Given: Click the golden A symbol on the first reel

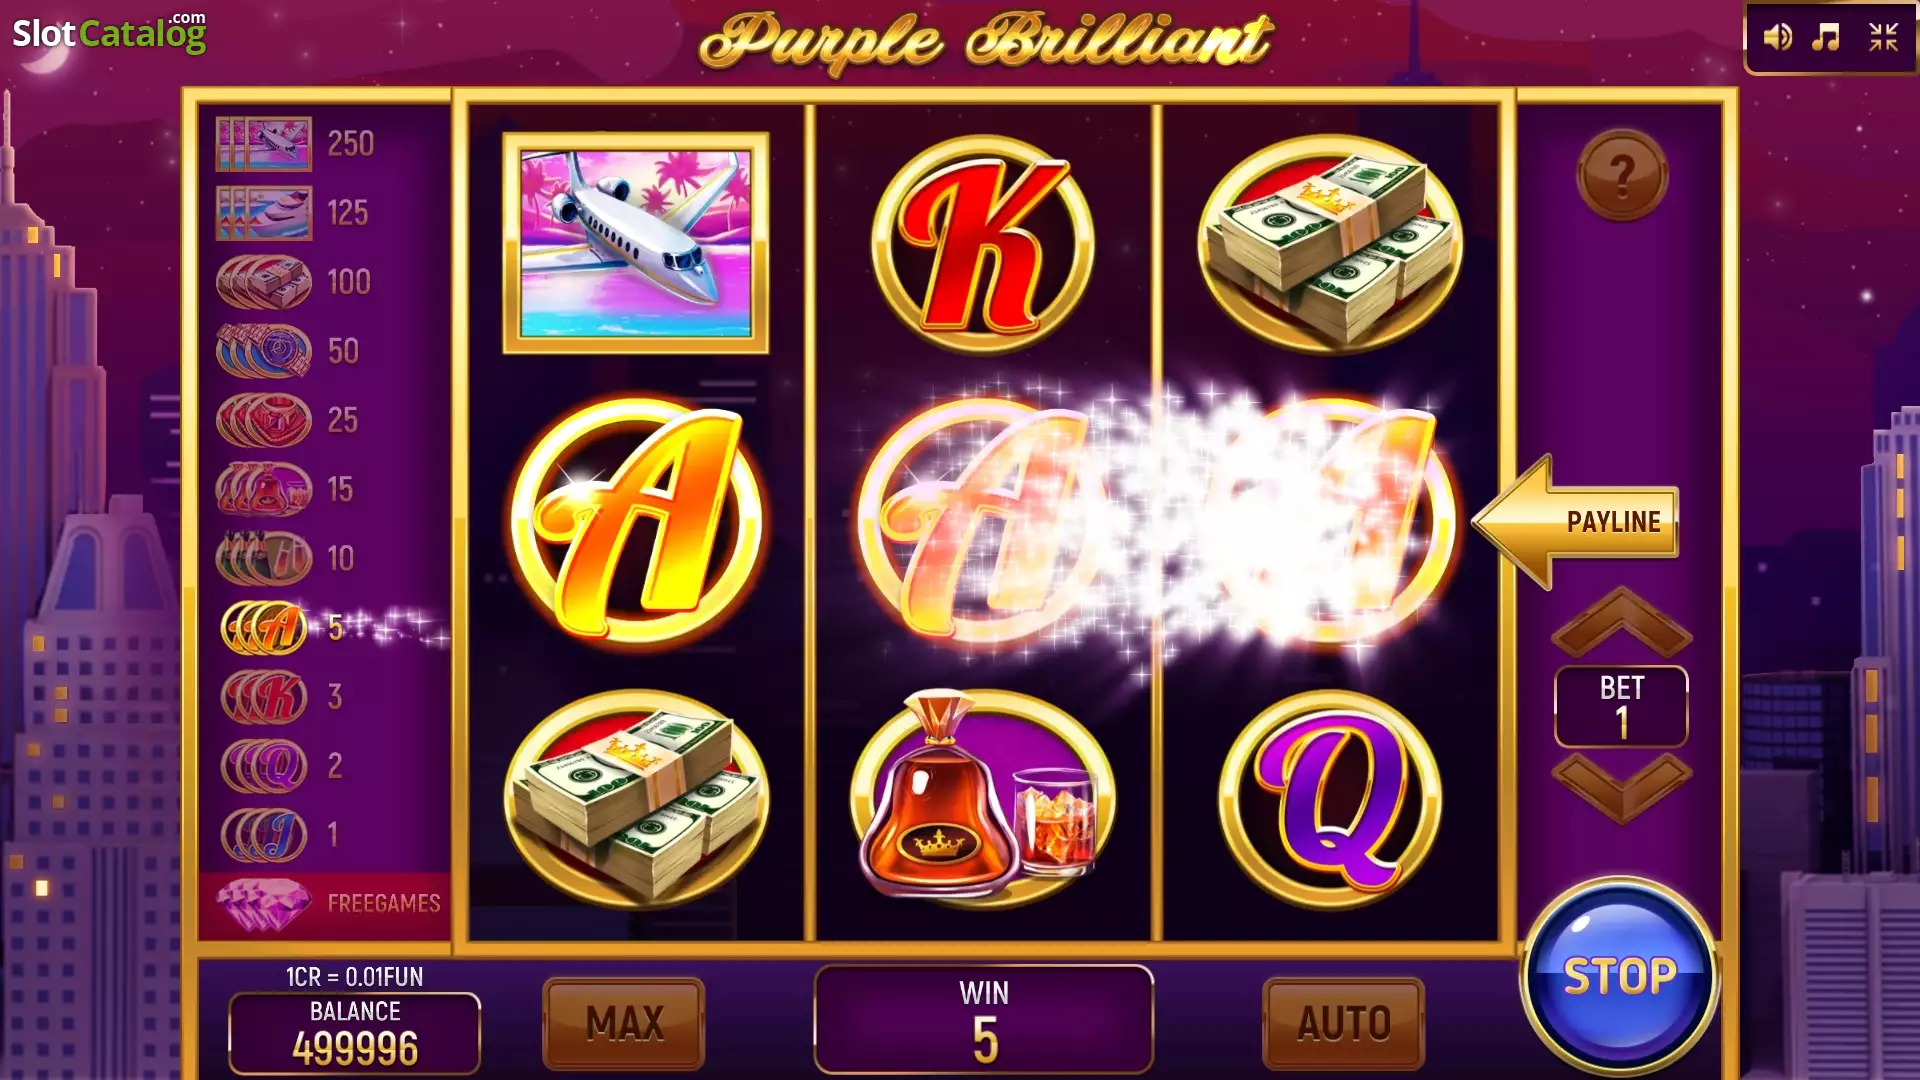Looking at the screenshot, I should [637, 522].
